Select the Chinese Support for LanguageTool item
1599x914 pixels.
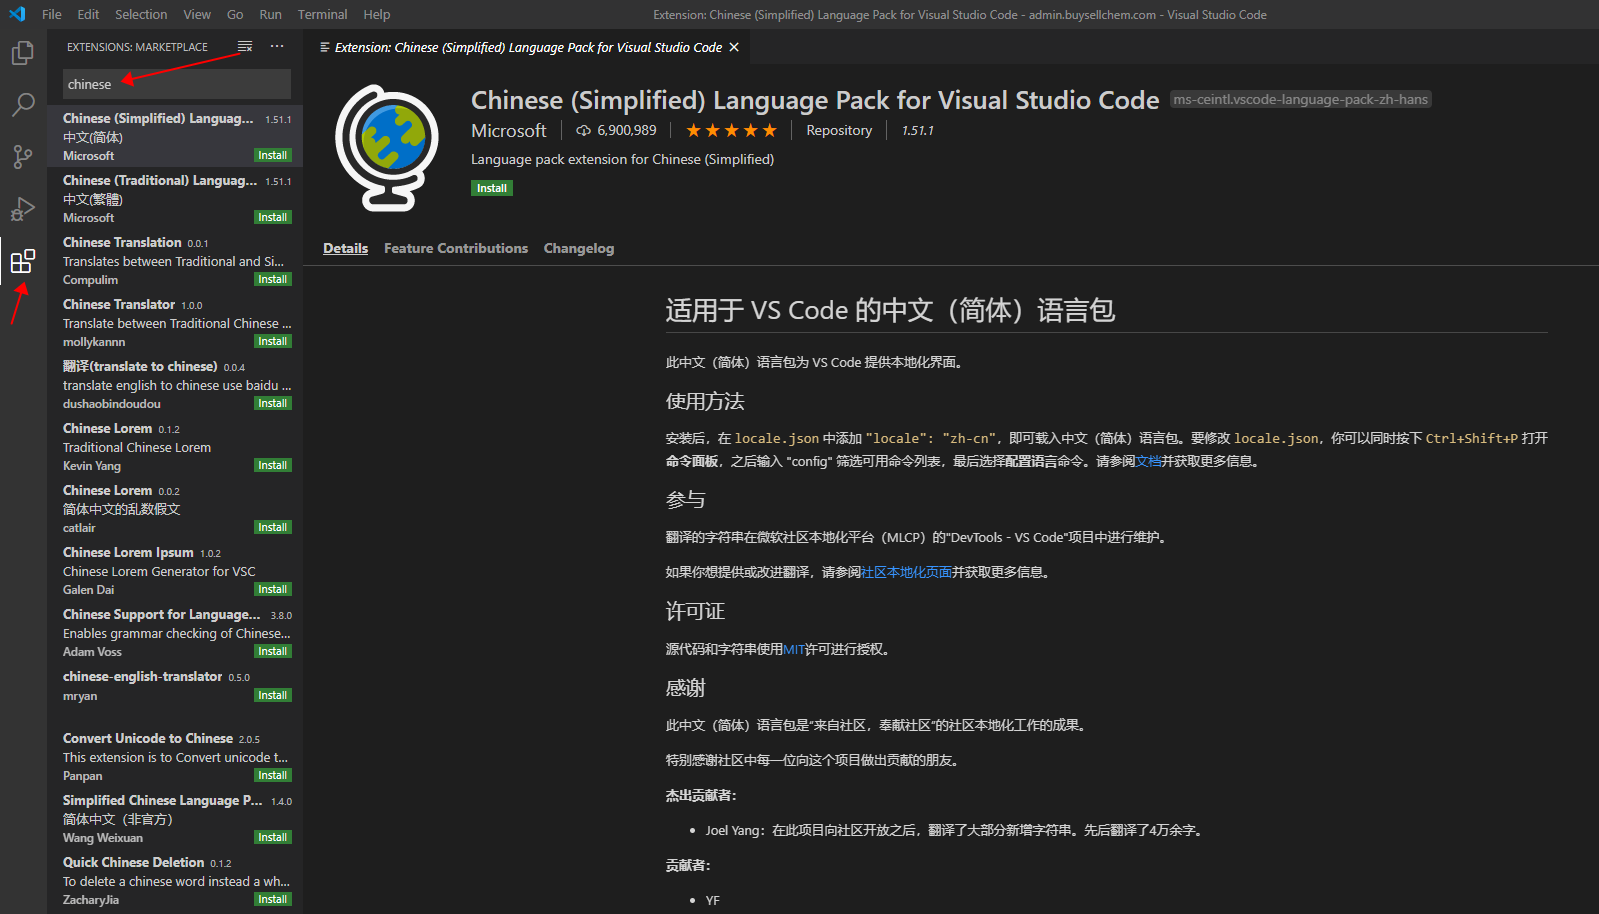[175, 632]
